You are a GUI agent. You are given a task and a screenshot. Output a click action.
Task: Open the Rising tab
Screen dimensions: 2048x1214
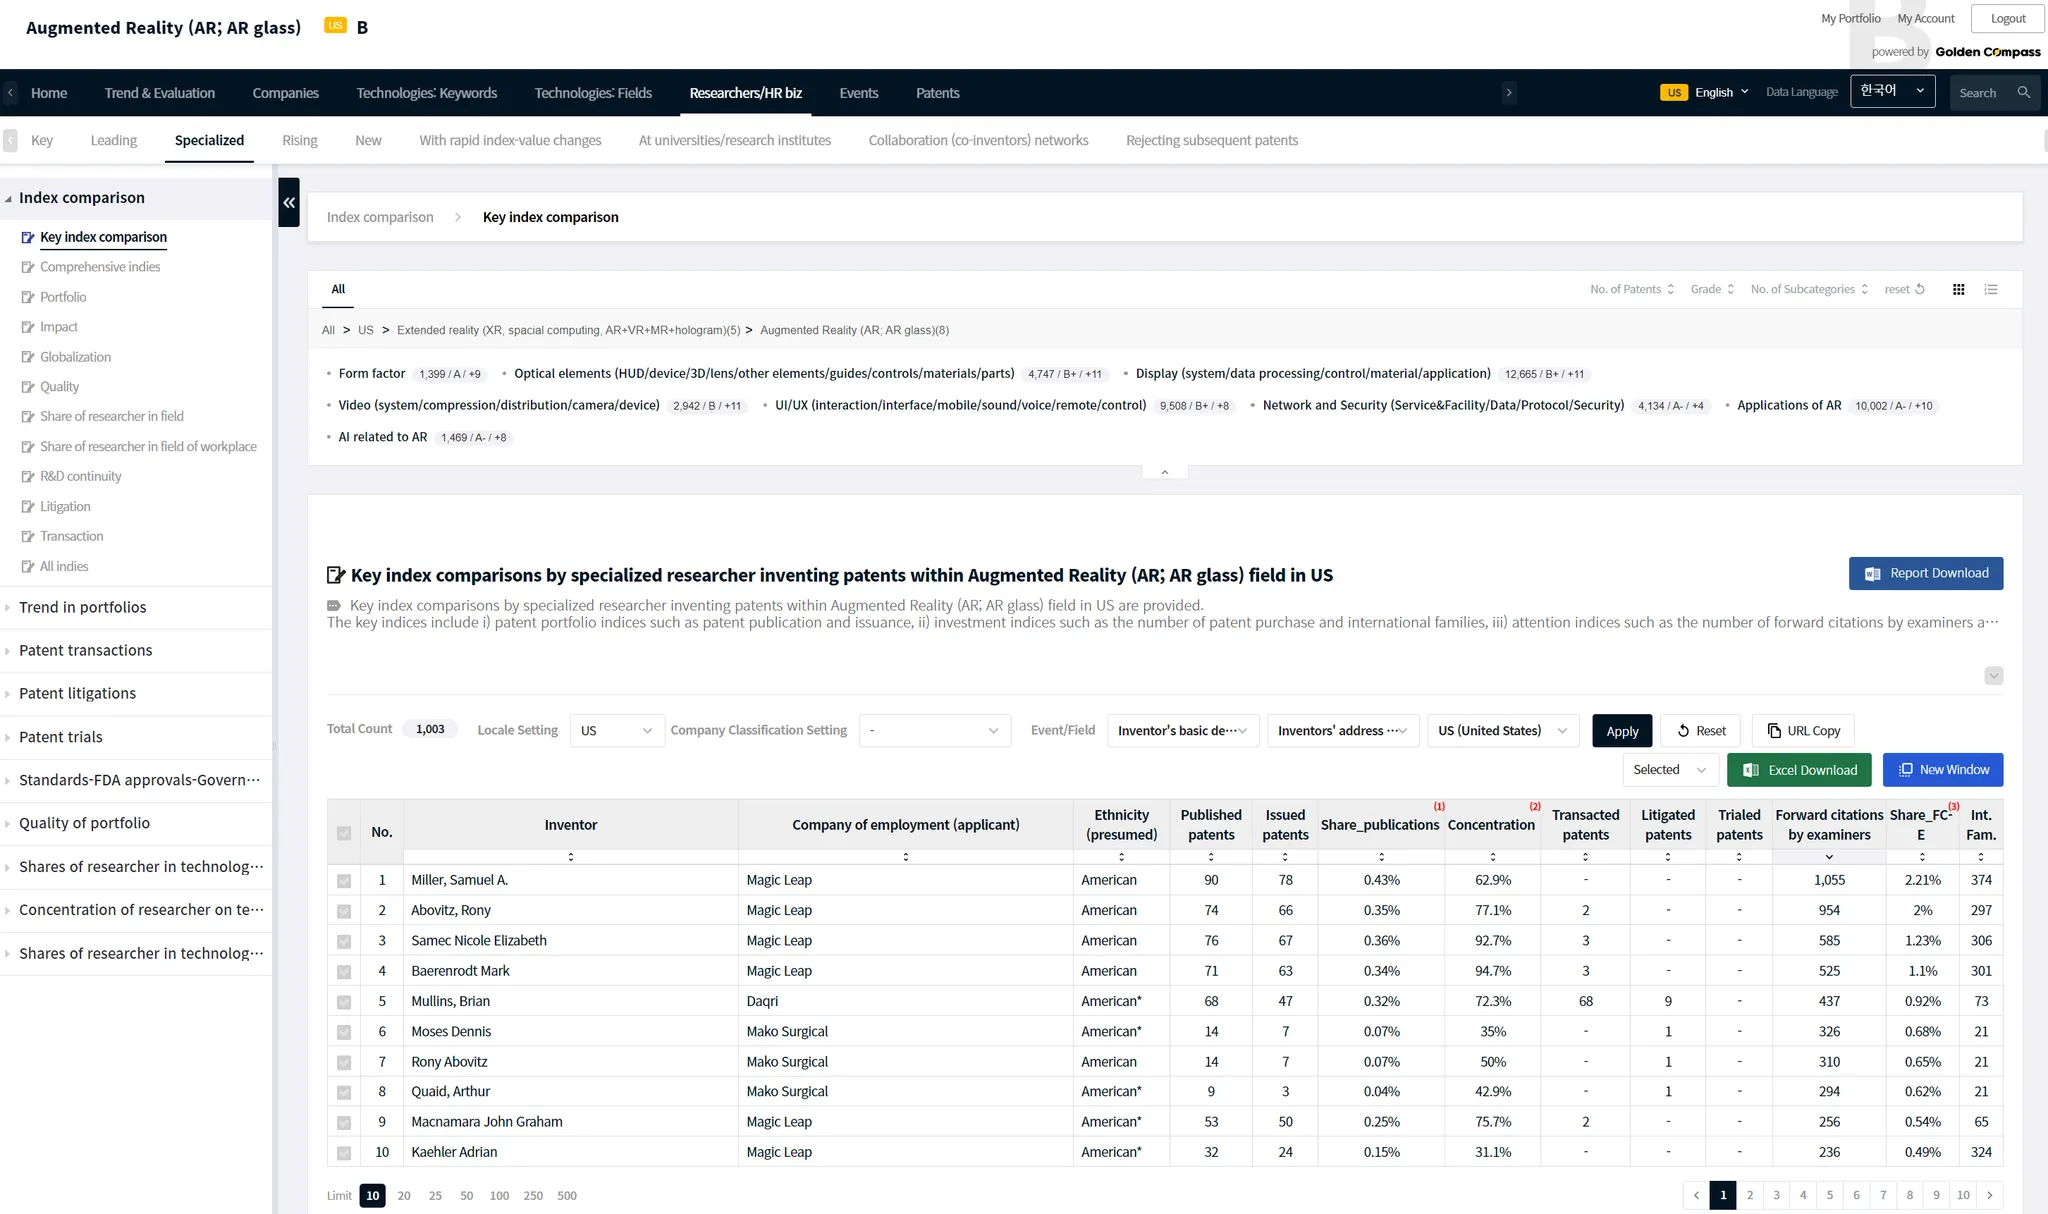[x=299, y=141]
